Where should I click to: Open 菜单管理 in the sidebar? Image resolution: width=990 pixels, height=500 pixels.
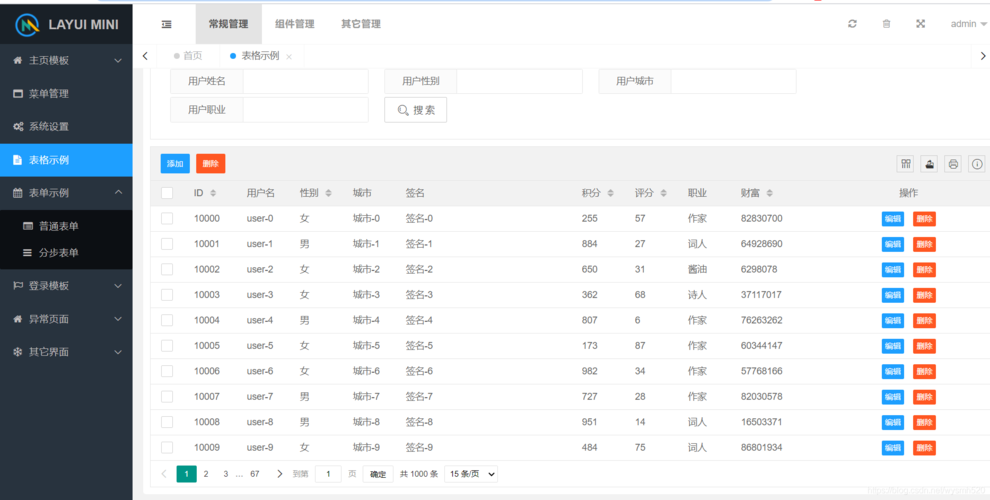[x=66, y=93]
